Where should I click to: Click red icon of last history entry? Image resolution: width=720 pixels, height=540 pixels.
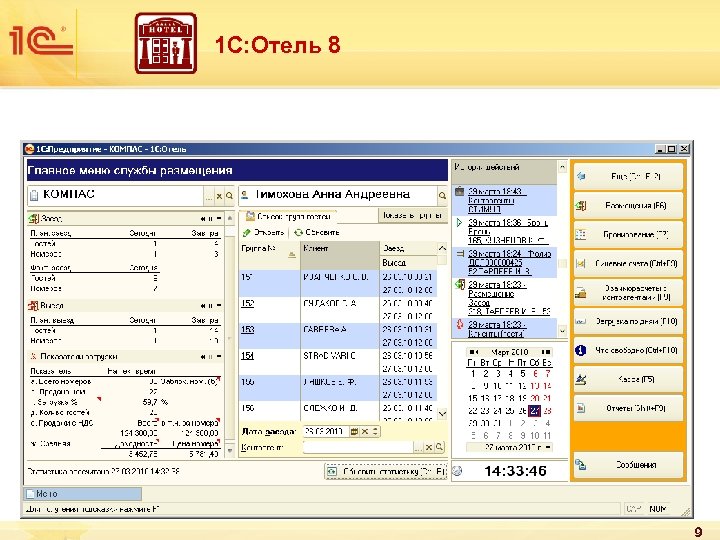[x=459, y=324]
